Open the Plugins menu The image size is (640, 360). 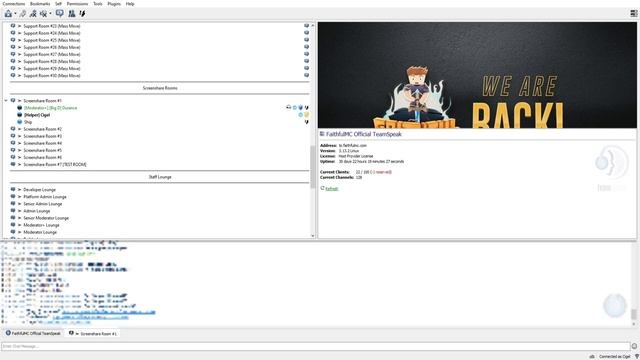(114, 4)
